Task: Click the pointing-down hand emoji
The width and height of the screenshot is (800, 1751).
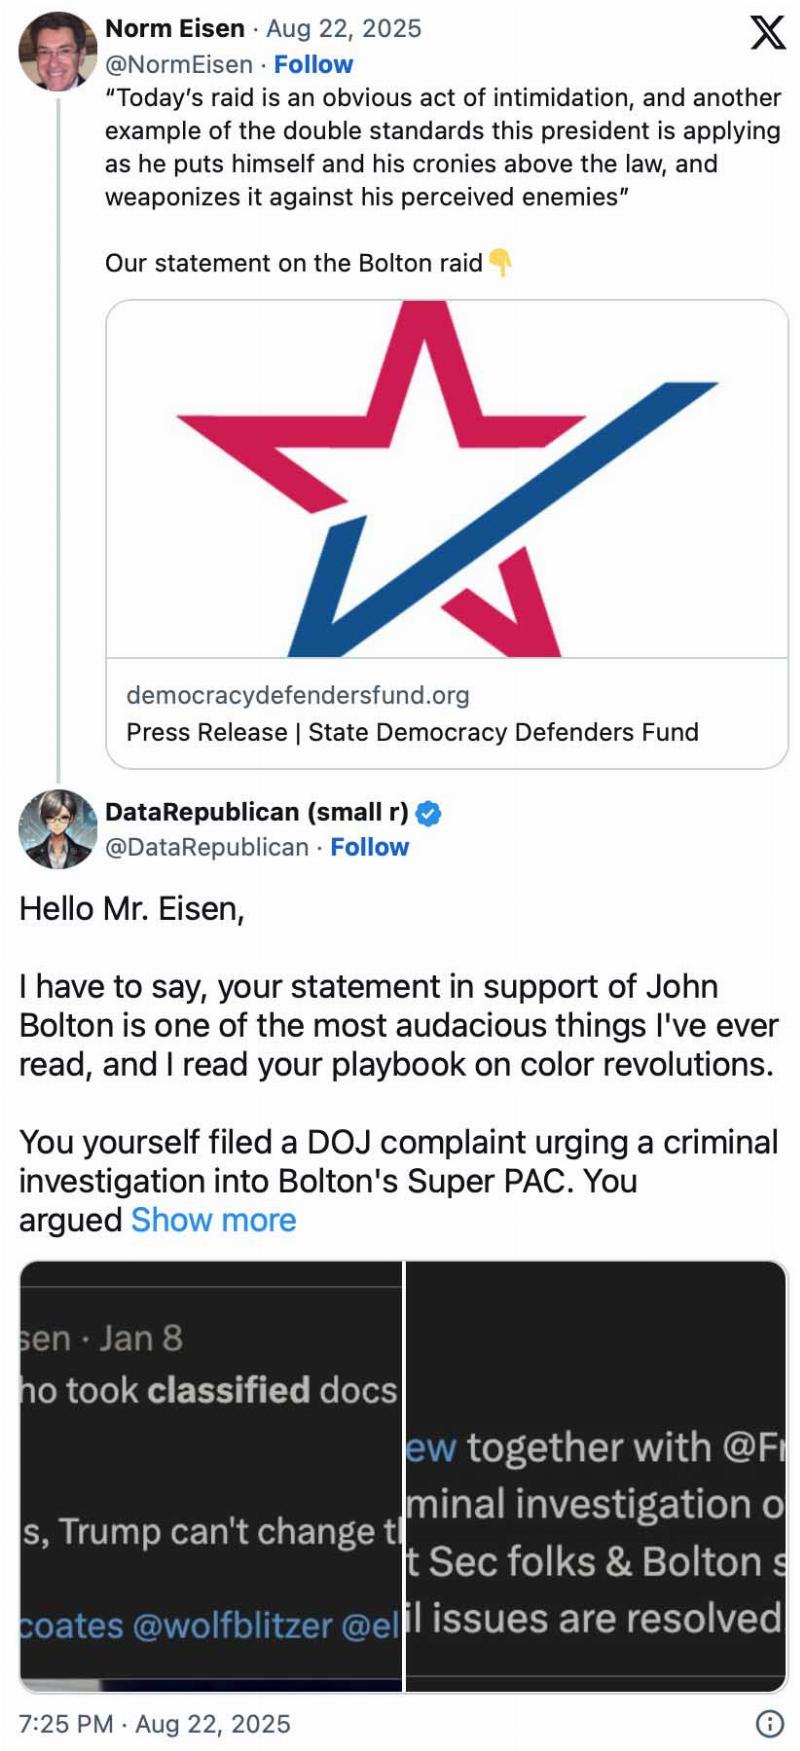Action: coord(499,263)
